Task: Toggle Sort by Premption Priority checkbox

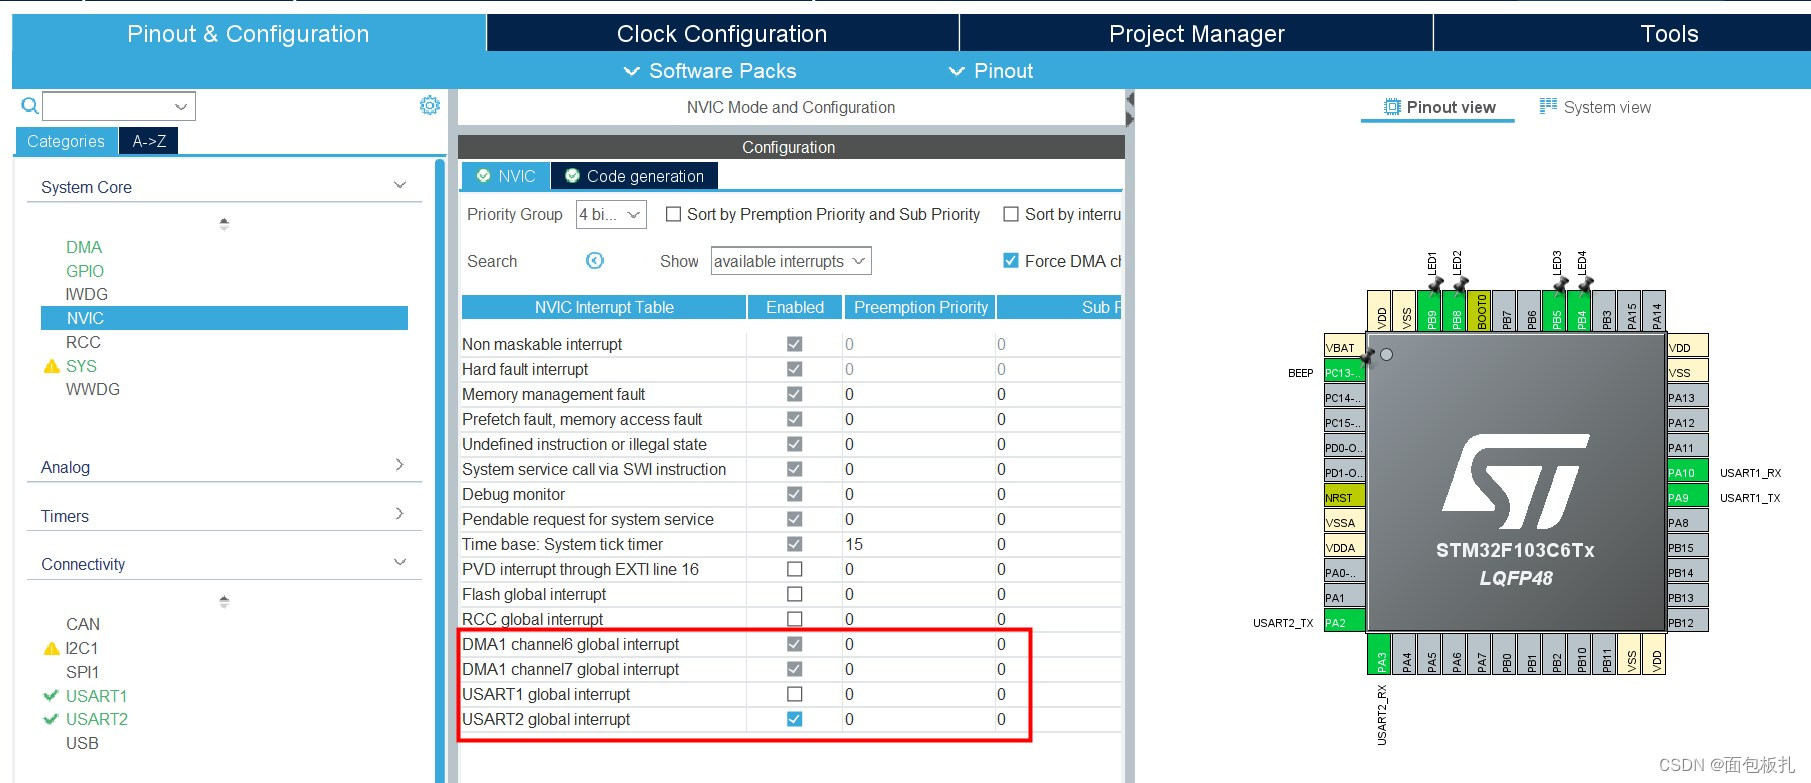Action: (674, 214)
